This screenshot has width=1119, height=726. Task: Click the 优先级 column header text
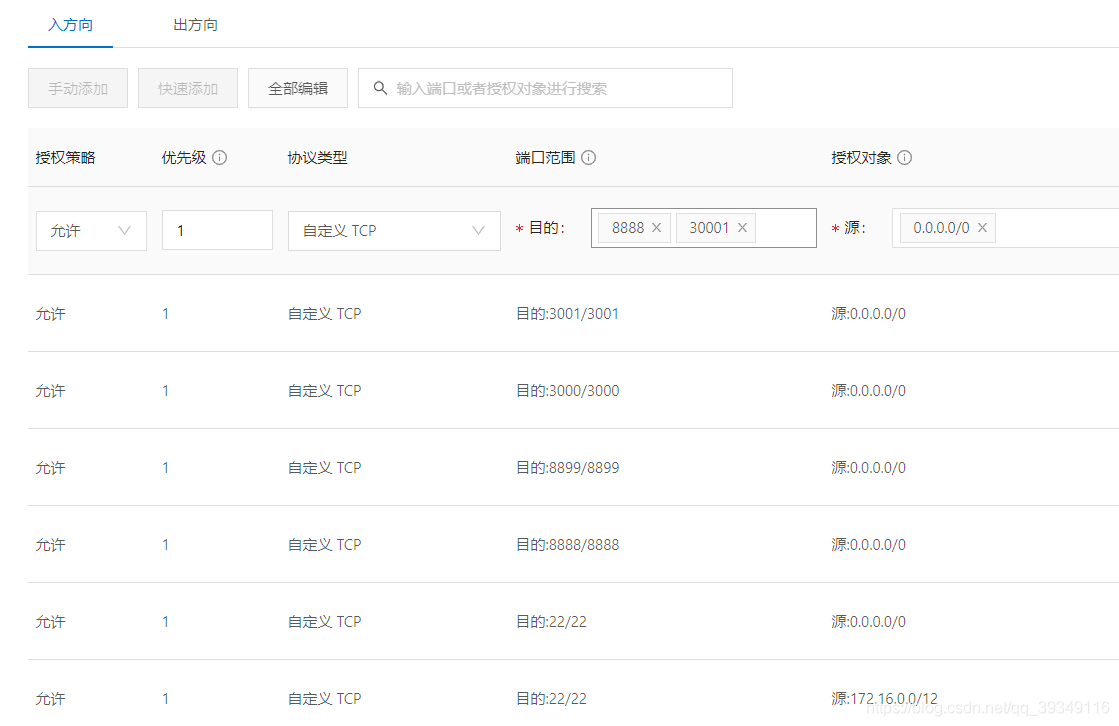click(x=183, y=158)
